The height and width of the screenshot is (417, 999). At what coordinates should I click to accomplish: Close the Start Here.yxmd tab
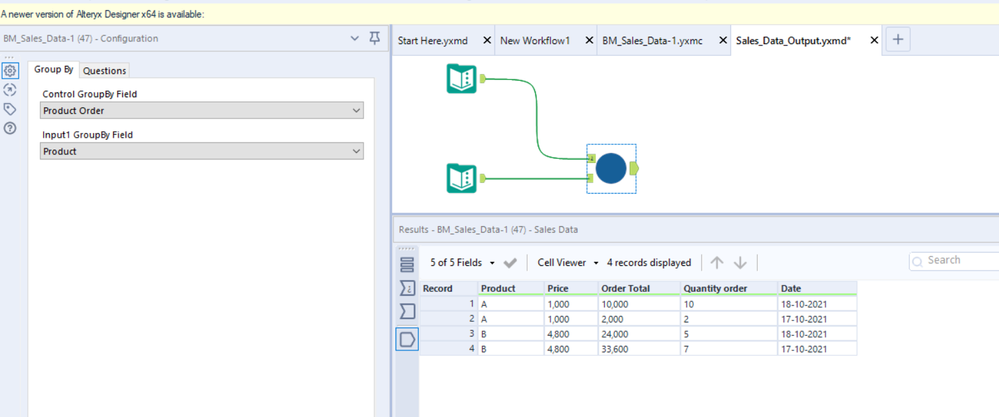[x=487, y=41]
